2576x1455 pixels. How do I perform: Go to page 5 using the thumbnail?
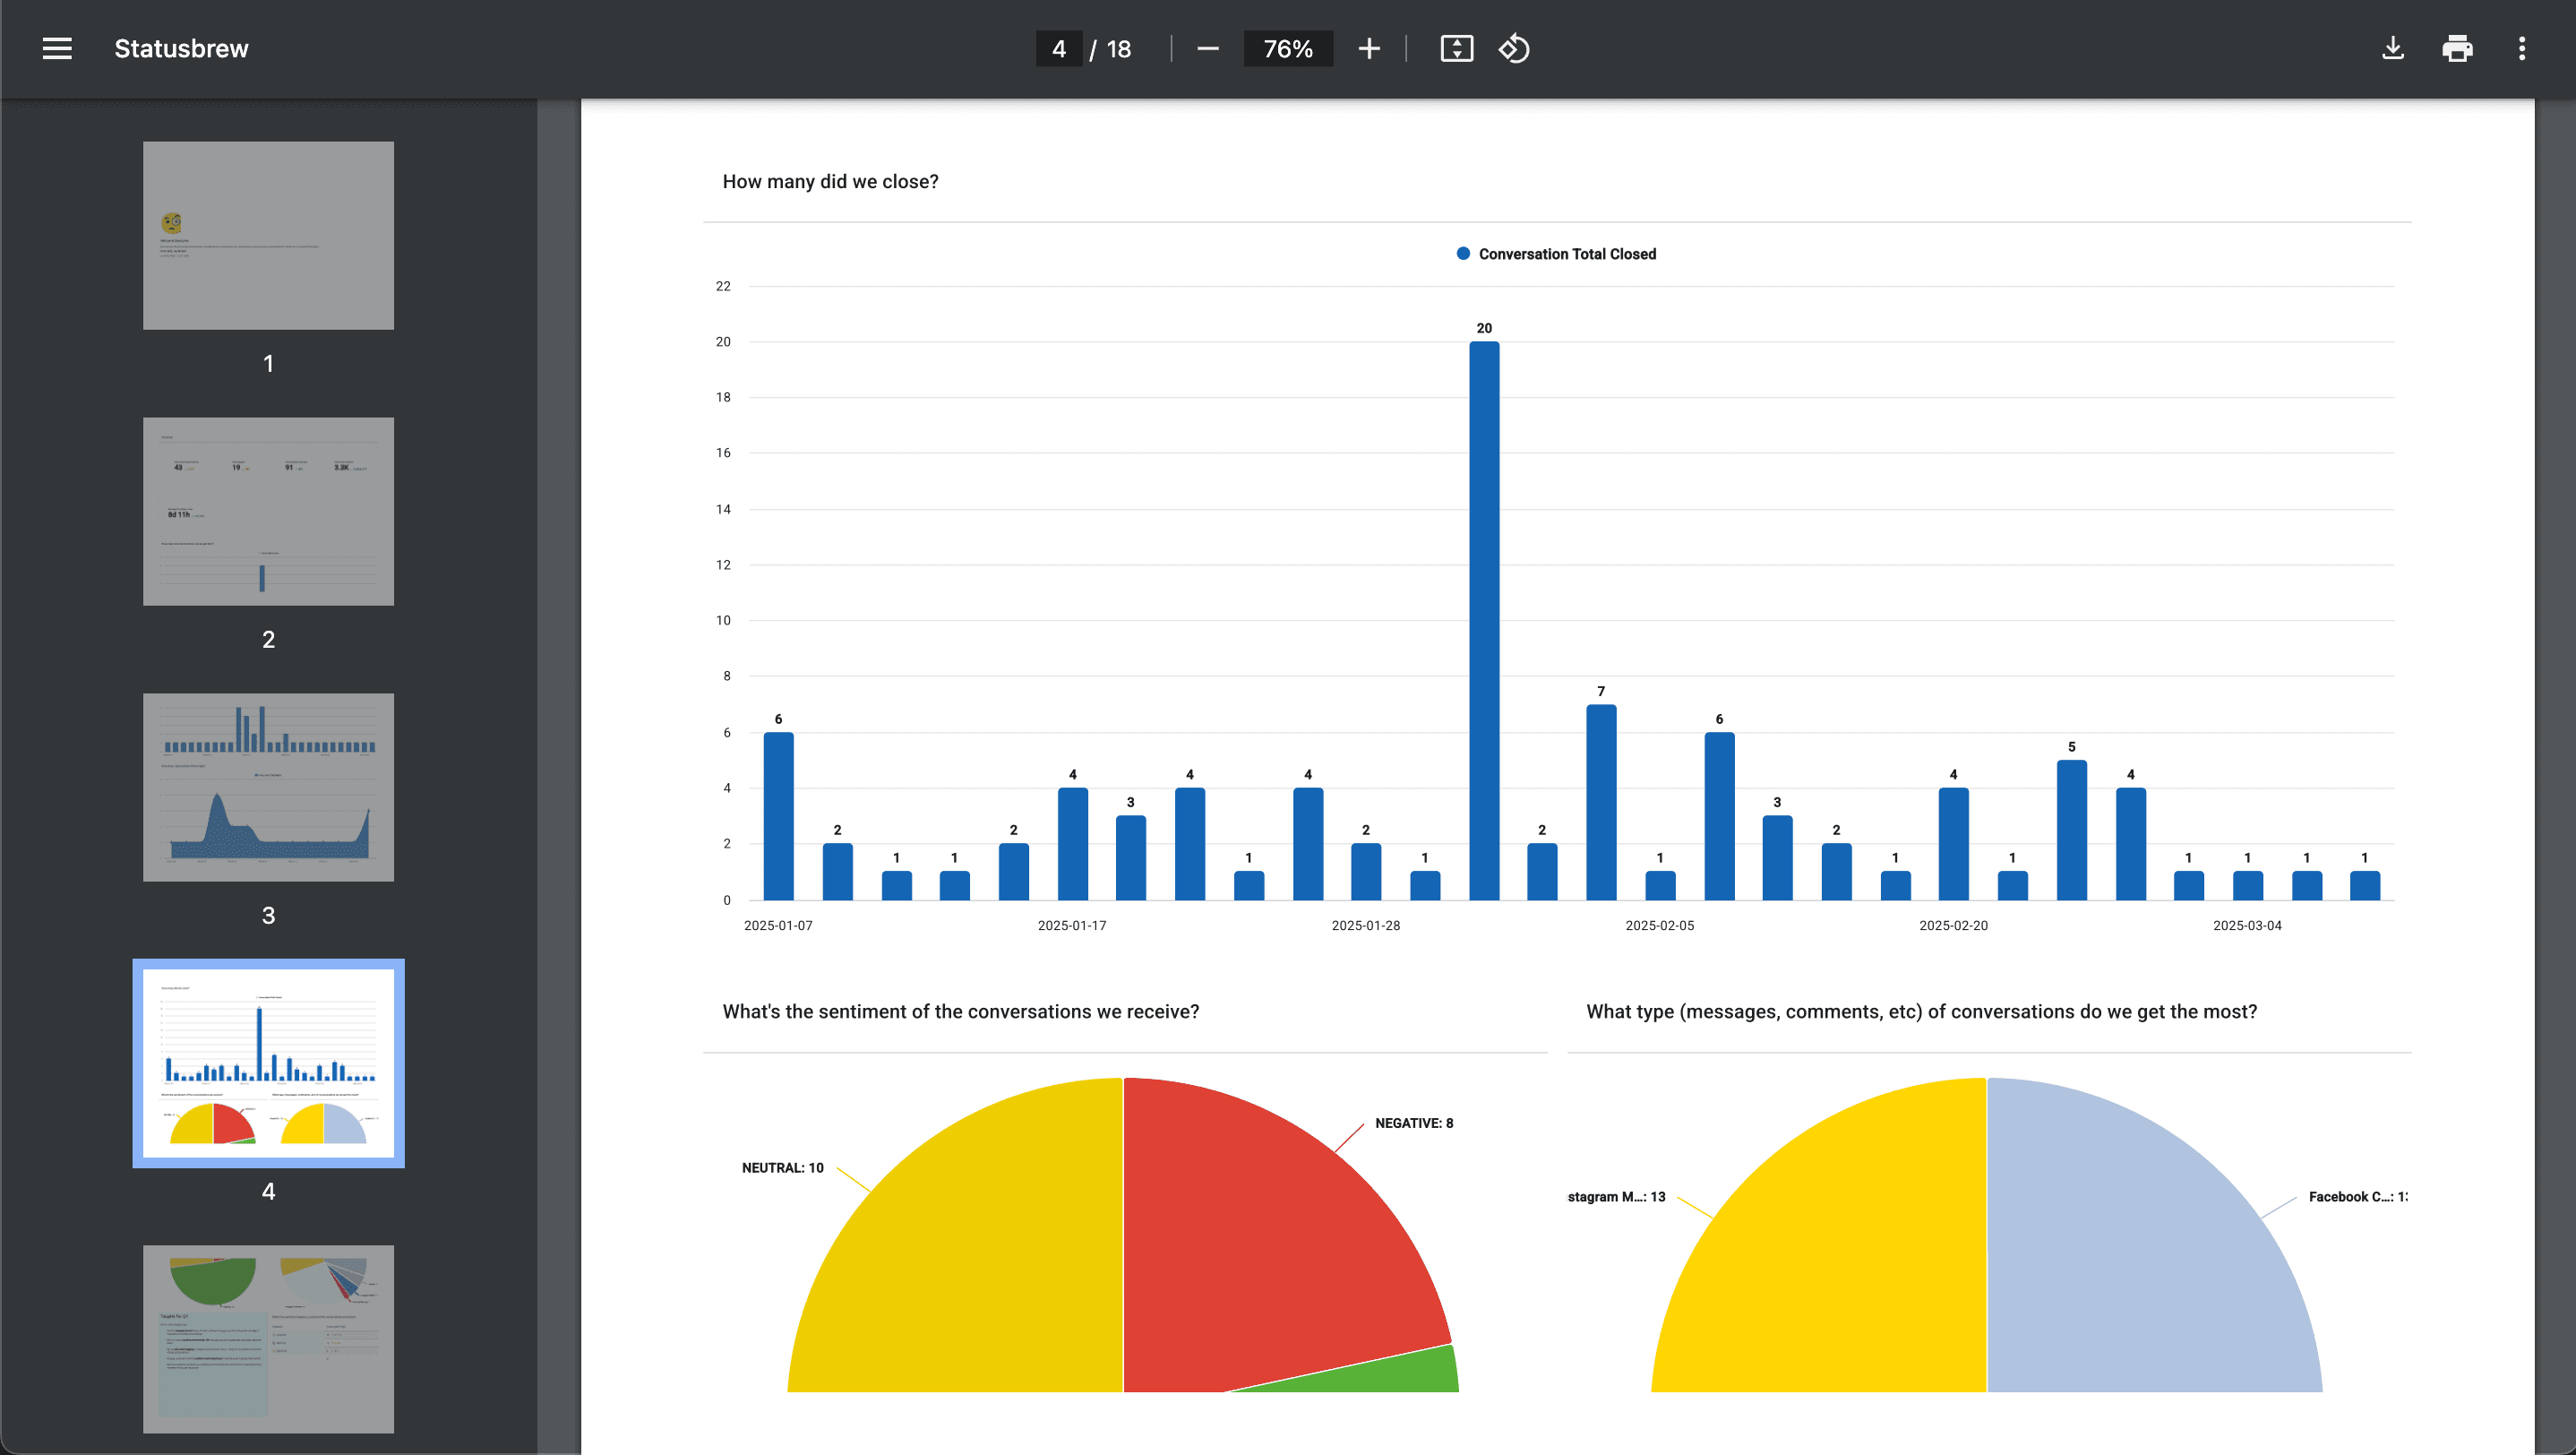pos(268,1339)
